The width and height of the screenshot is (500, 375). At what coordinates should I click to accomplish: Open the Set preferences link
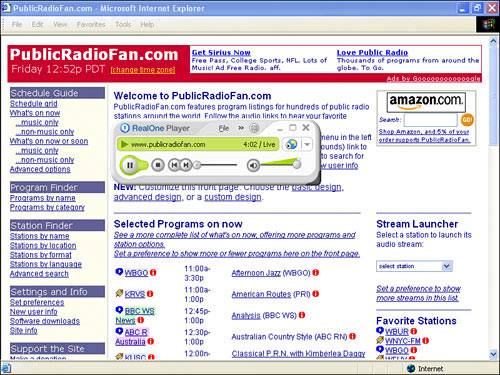(37, 302)
